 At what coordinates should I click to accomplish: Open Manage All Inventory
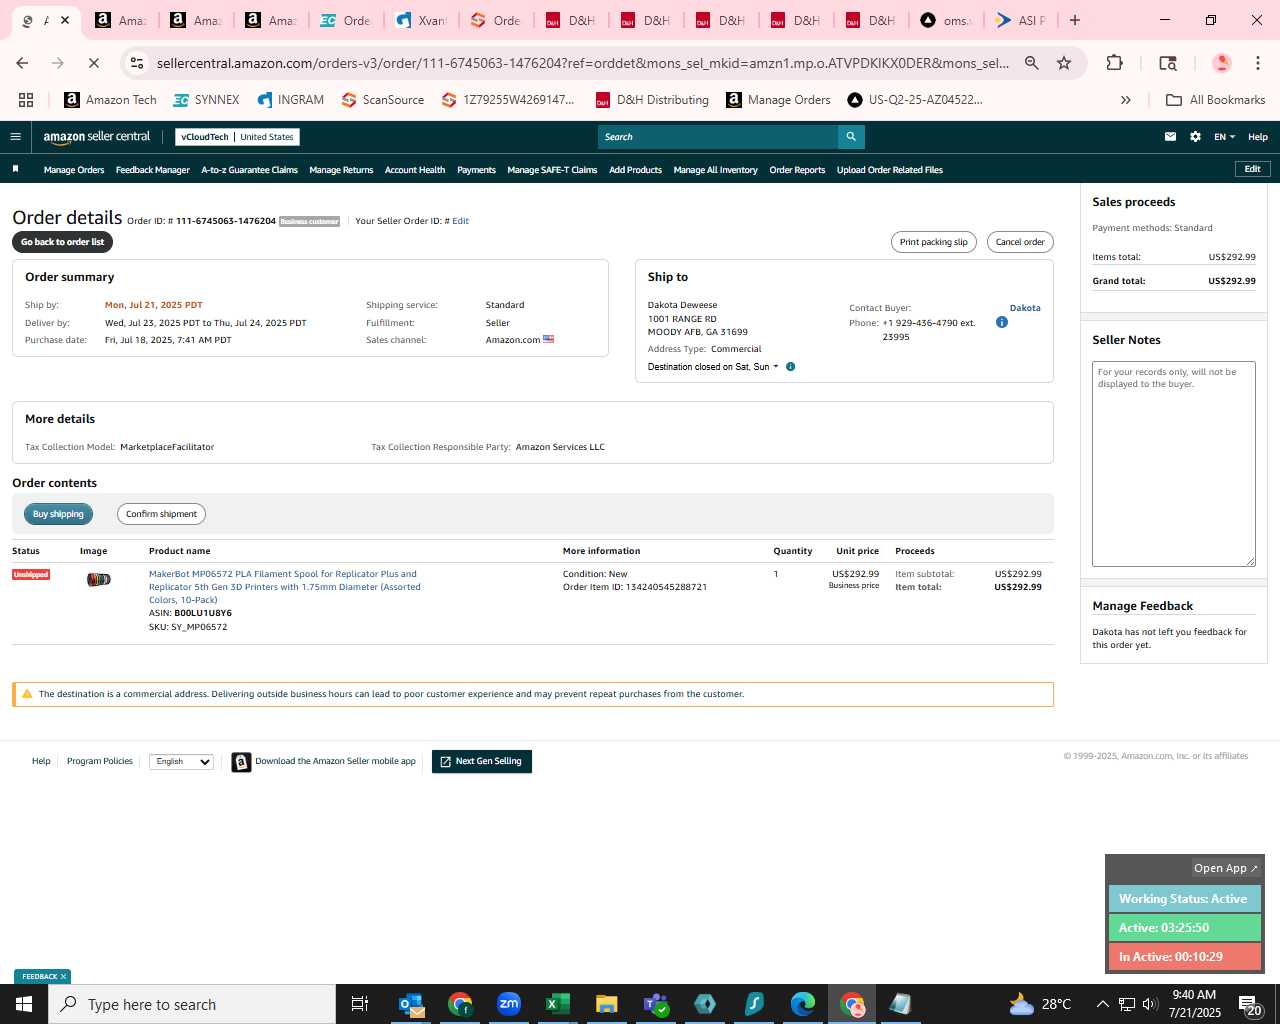(715, 170)
